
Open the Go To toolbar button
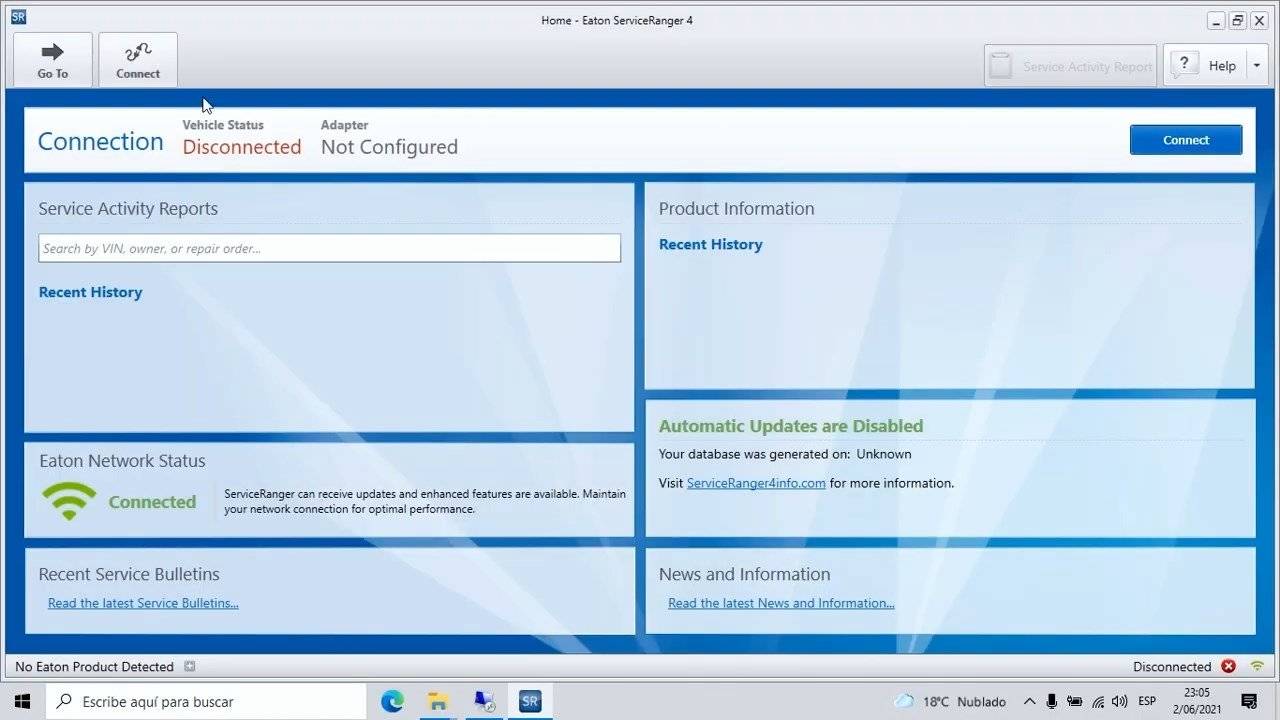pos(53,59)
